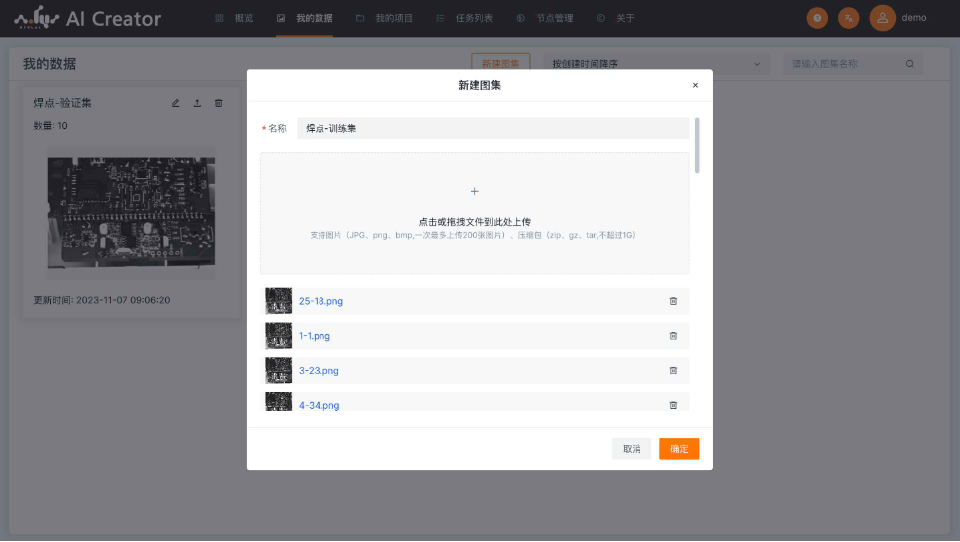Open the demo user avatar menu
960x542 pixels.
tap(882, 18)
